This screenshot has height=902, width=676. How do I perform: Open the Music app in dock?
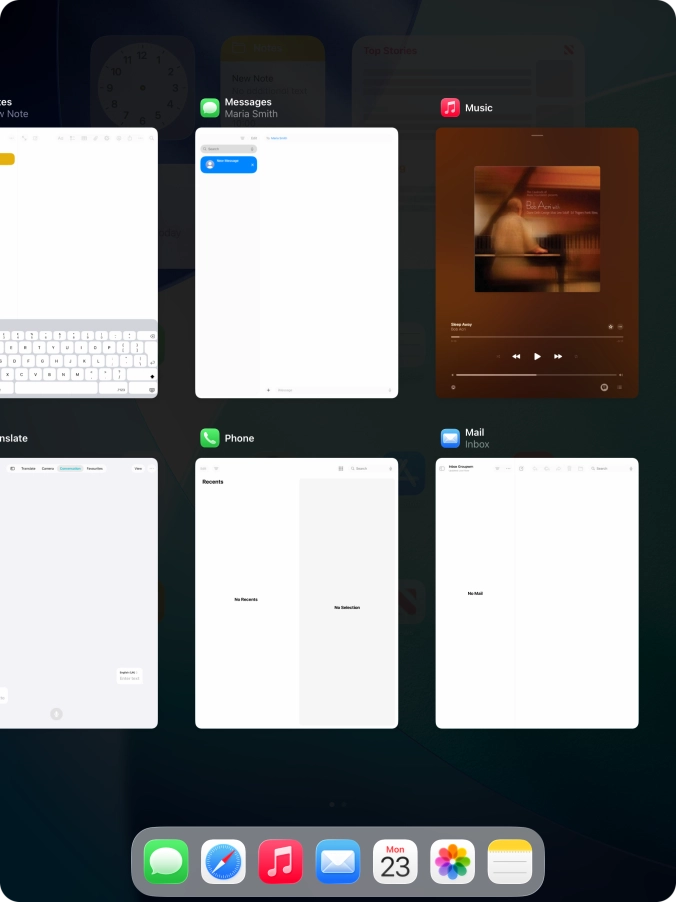pyautogui.click(x=280, y=861)
